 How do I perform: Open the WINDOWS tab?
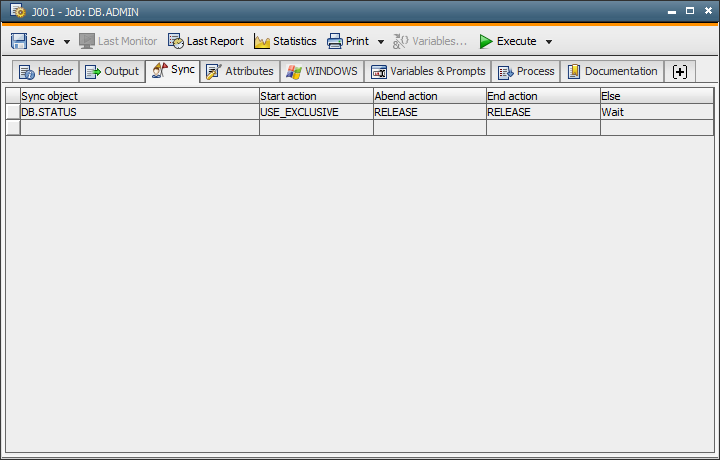(x=322, y=71)
